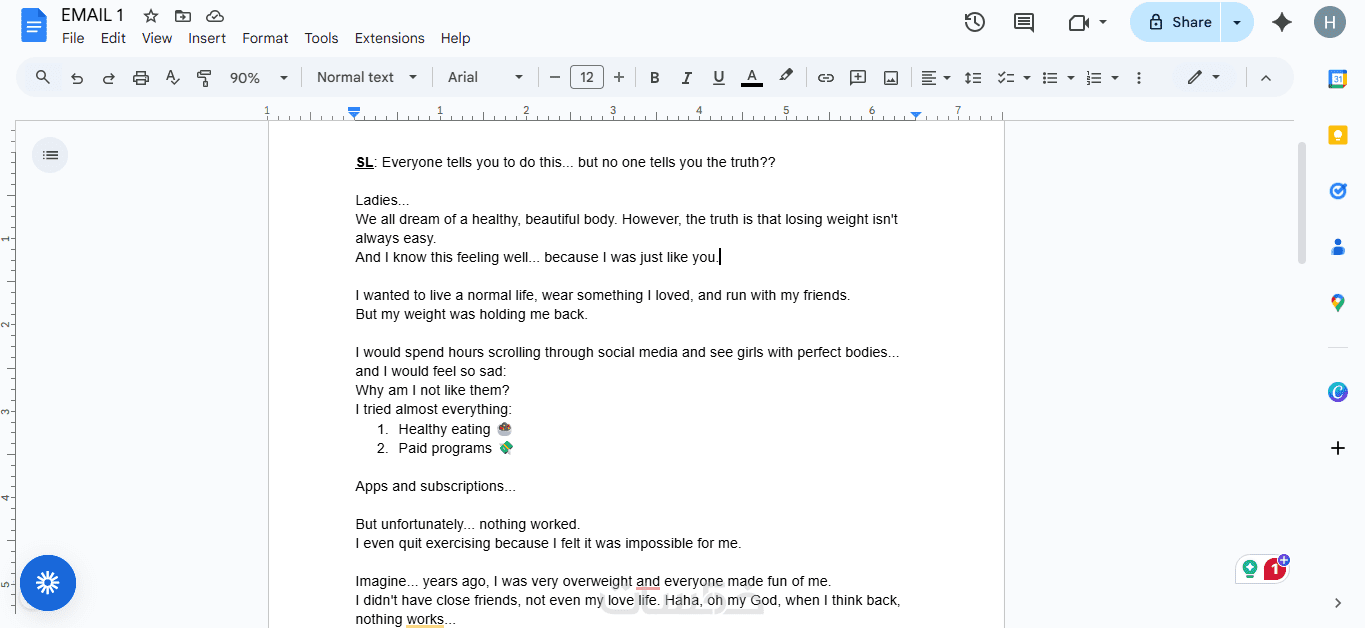
Task: Get add-ons with plus icon
Action: (1338, 448)
